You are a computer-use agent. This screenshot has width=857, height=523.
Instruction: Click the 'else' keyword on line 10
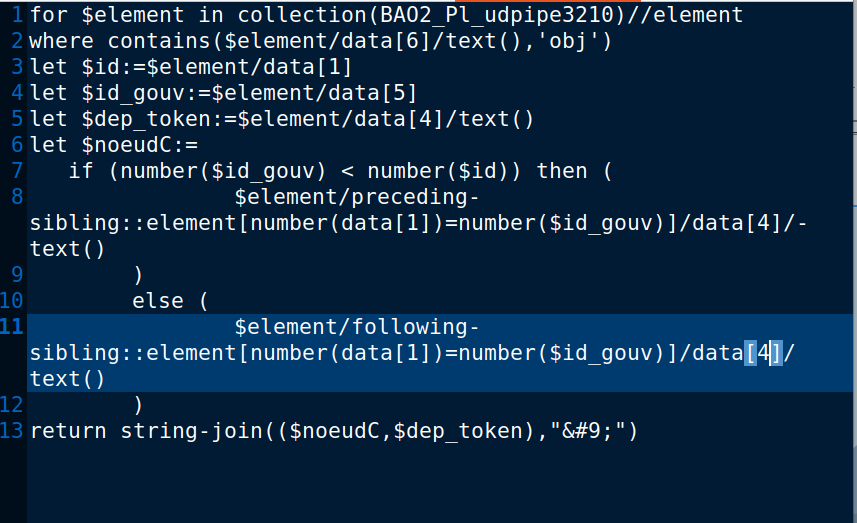tap(158, 301)
